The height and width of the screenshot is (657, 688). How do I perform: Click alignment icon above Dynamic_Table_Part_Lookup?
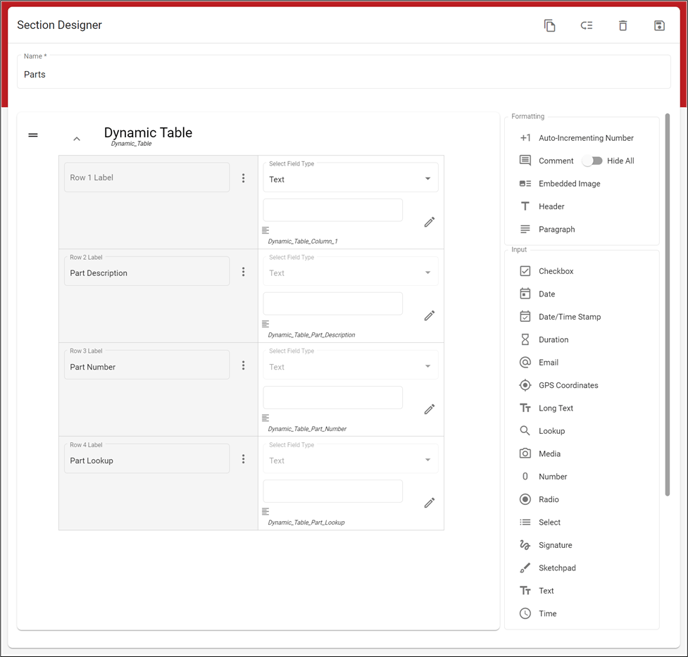coord(265,511)
